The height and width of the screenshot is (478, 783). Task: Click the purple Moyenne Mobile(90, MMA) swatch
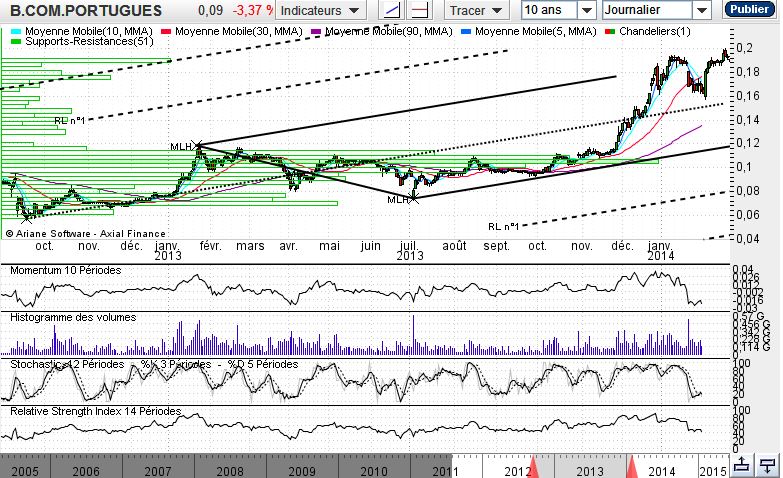(x=316, y=31)
